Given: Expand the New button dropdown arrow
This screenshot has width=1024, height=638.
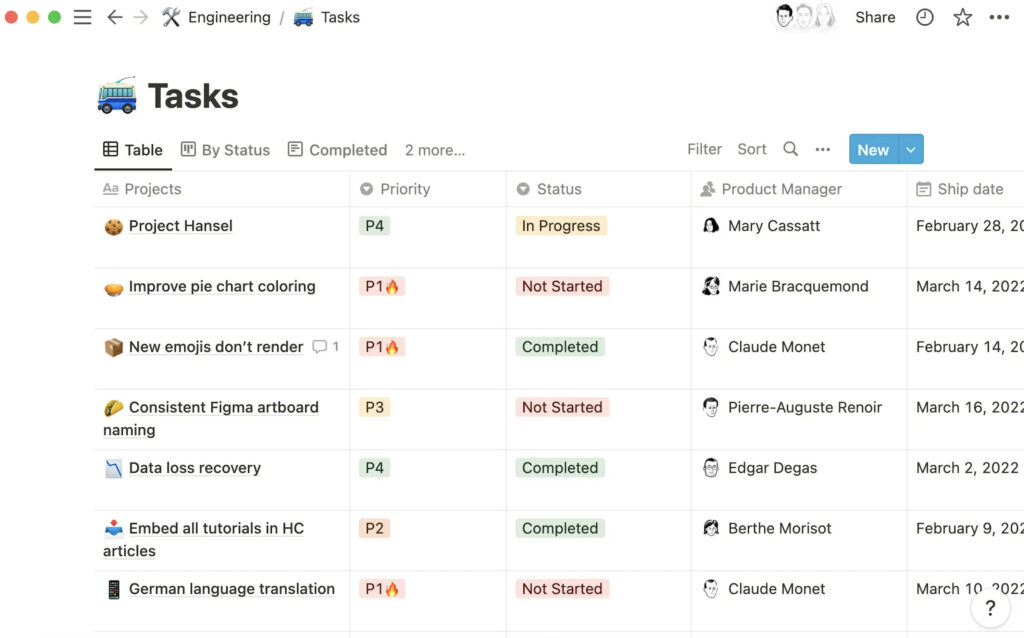Looking at the screenshot, I should 911,150.
